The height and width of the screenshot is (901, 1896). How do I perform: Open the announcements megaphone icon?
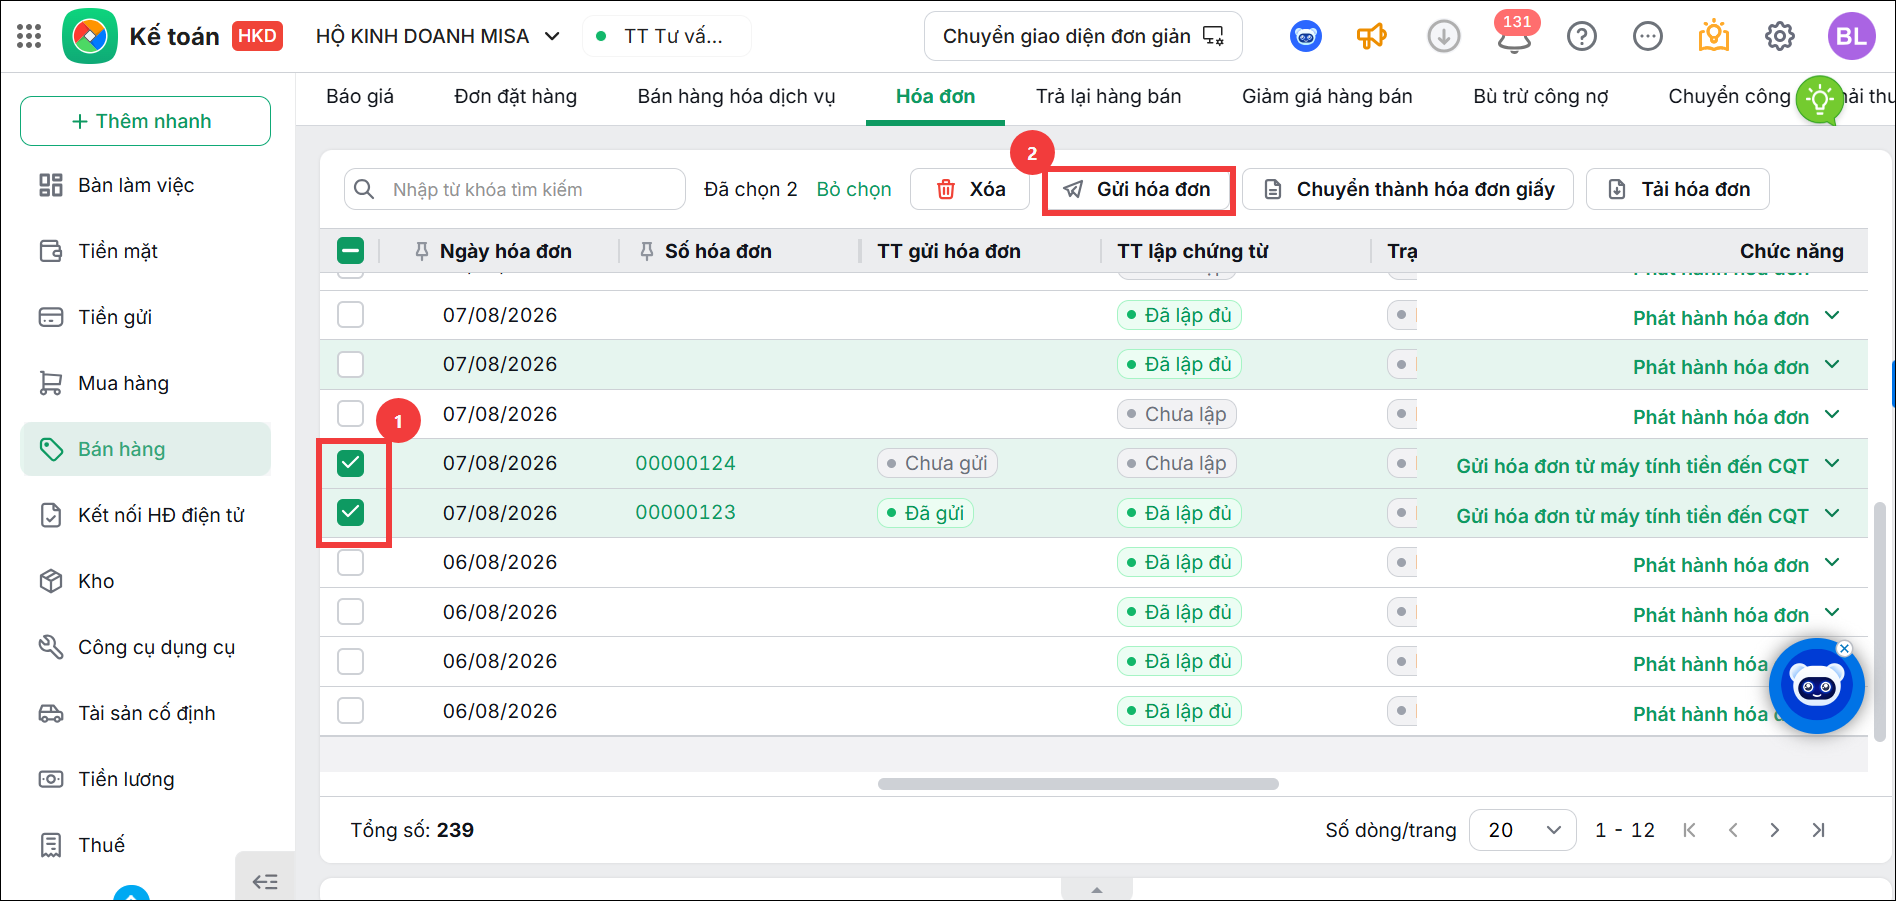coord(1371,36)
